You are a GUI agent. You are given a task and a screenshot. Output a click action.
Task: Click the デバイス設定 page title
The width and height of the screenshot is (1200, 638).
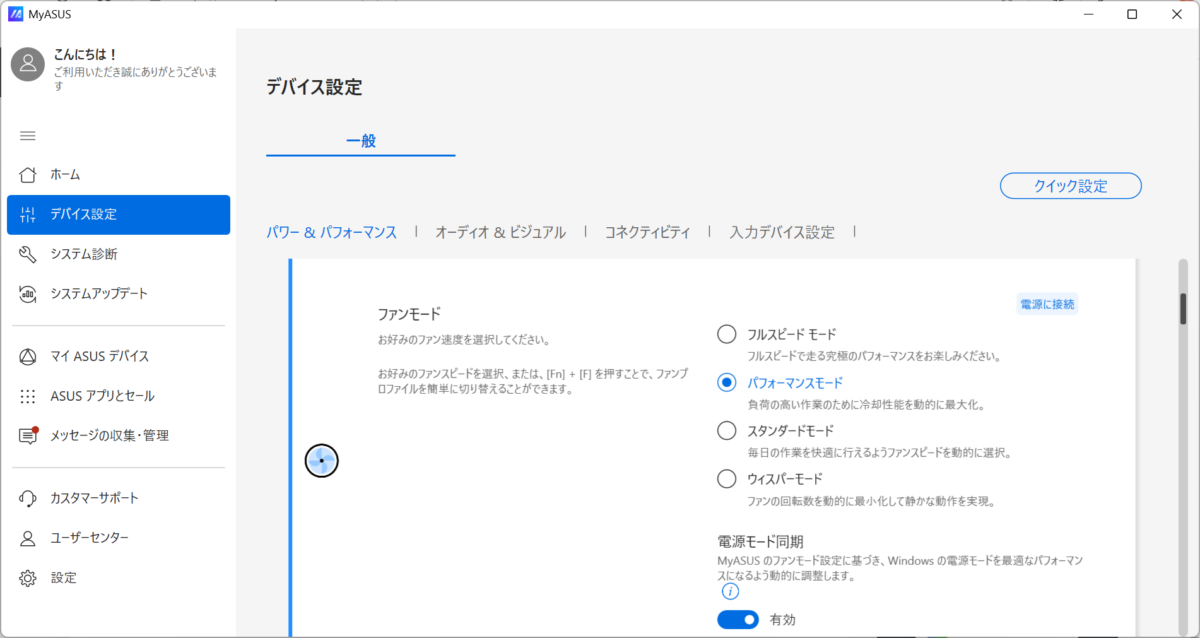314,87
